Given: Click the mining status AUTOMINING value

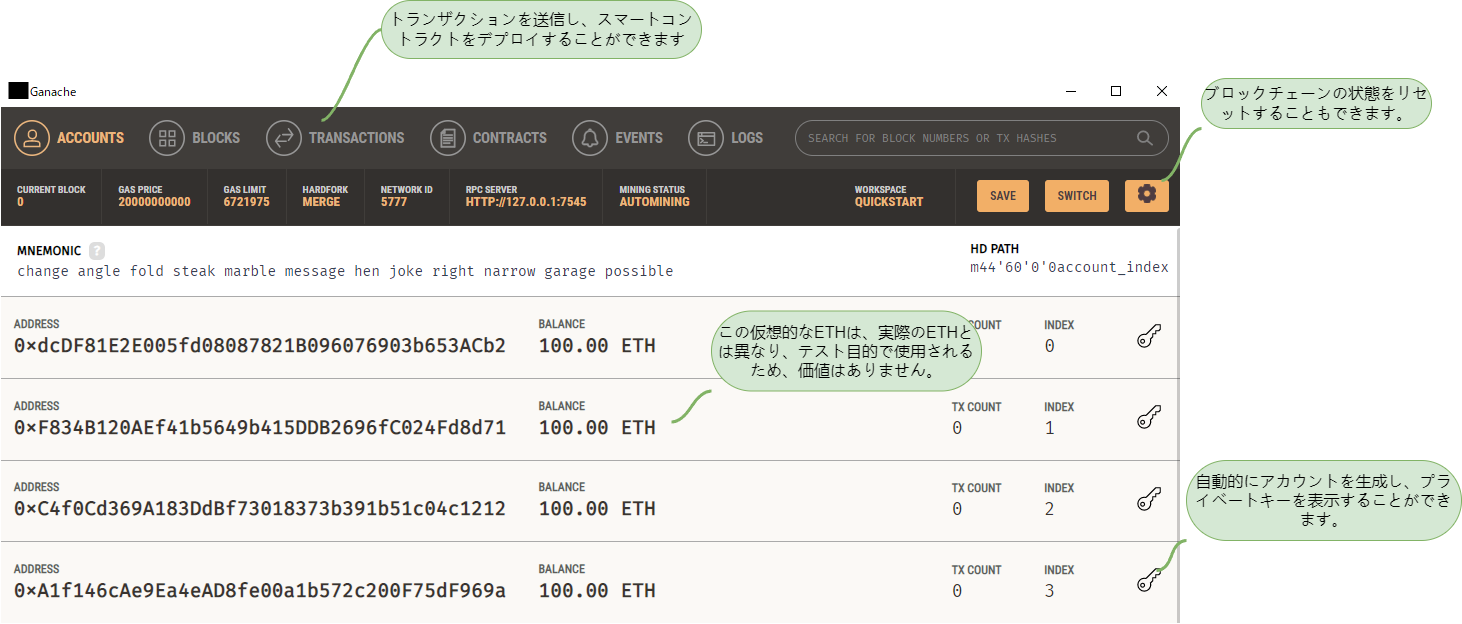Looking at the screenshot, I should [x=654, y=202].
